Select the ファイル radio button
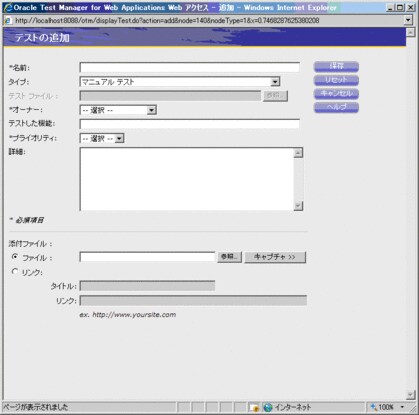 (15, 257)
